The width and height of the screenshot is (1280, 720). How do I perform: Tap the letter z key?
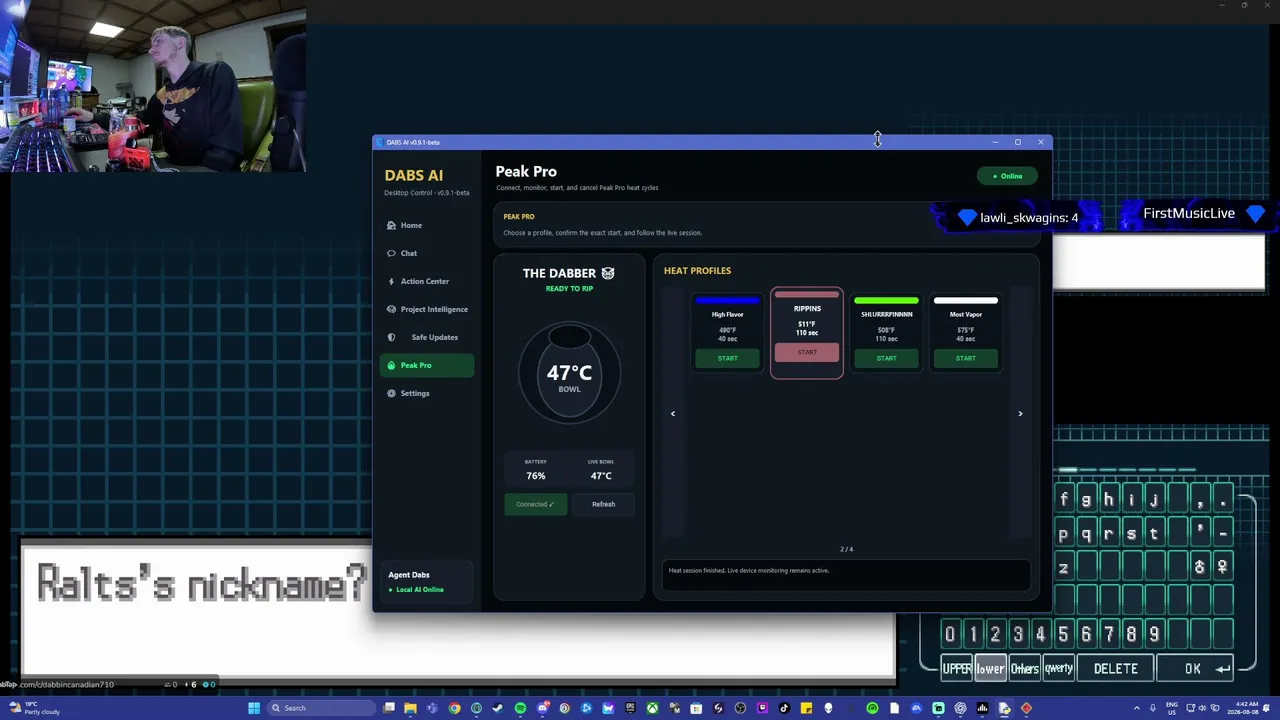click(x=1064, y=567)
